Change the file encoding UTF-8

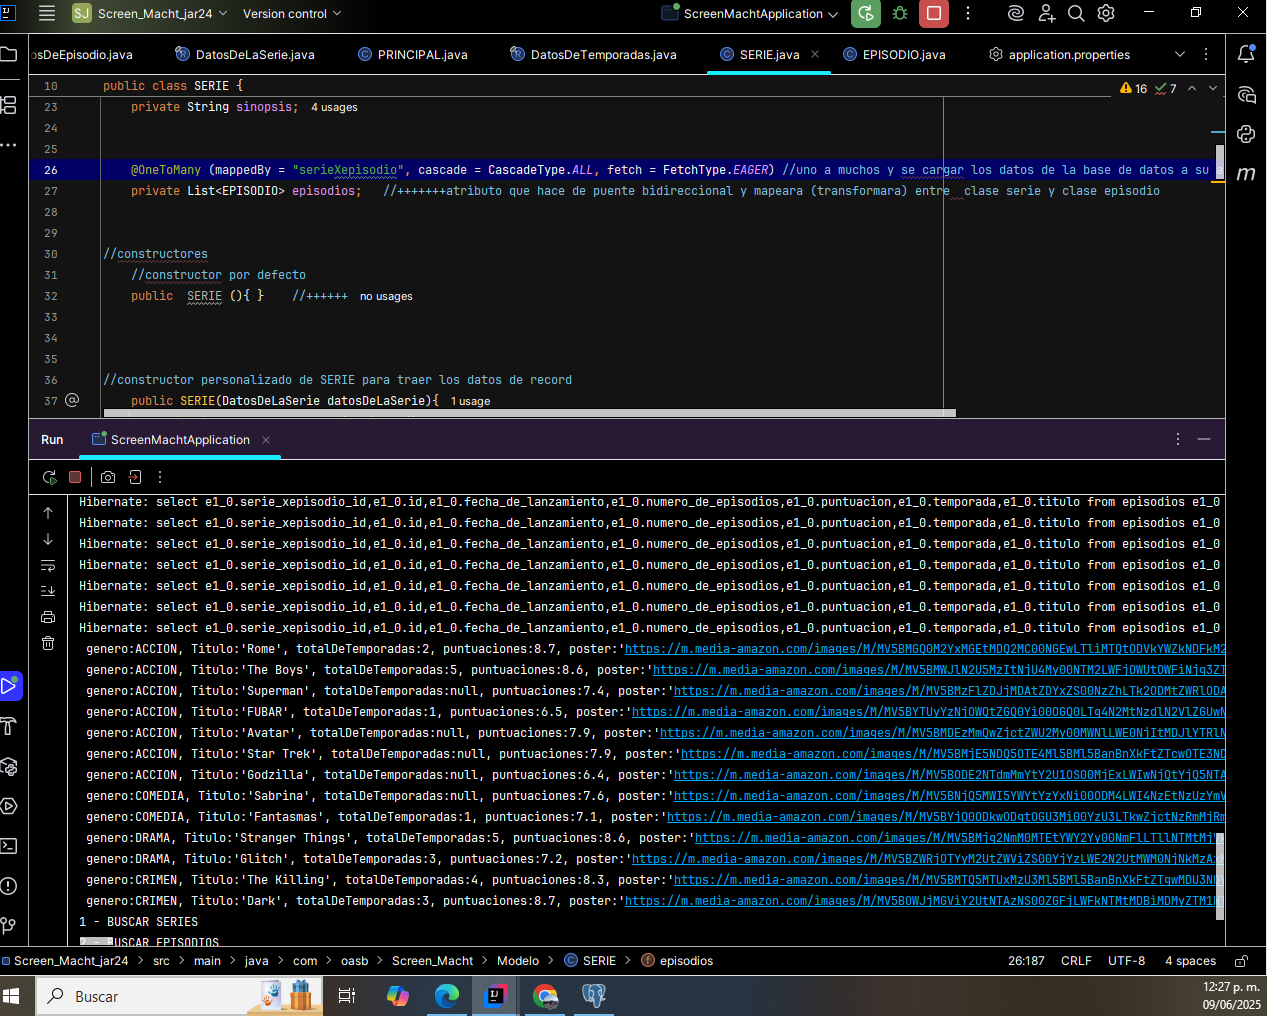tap(1126, 960)
